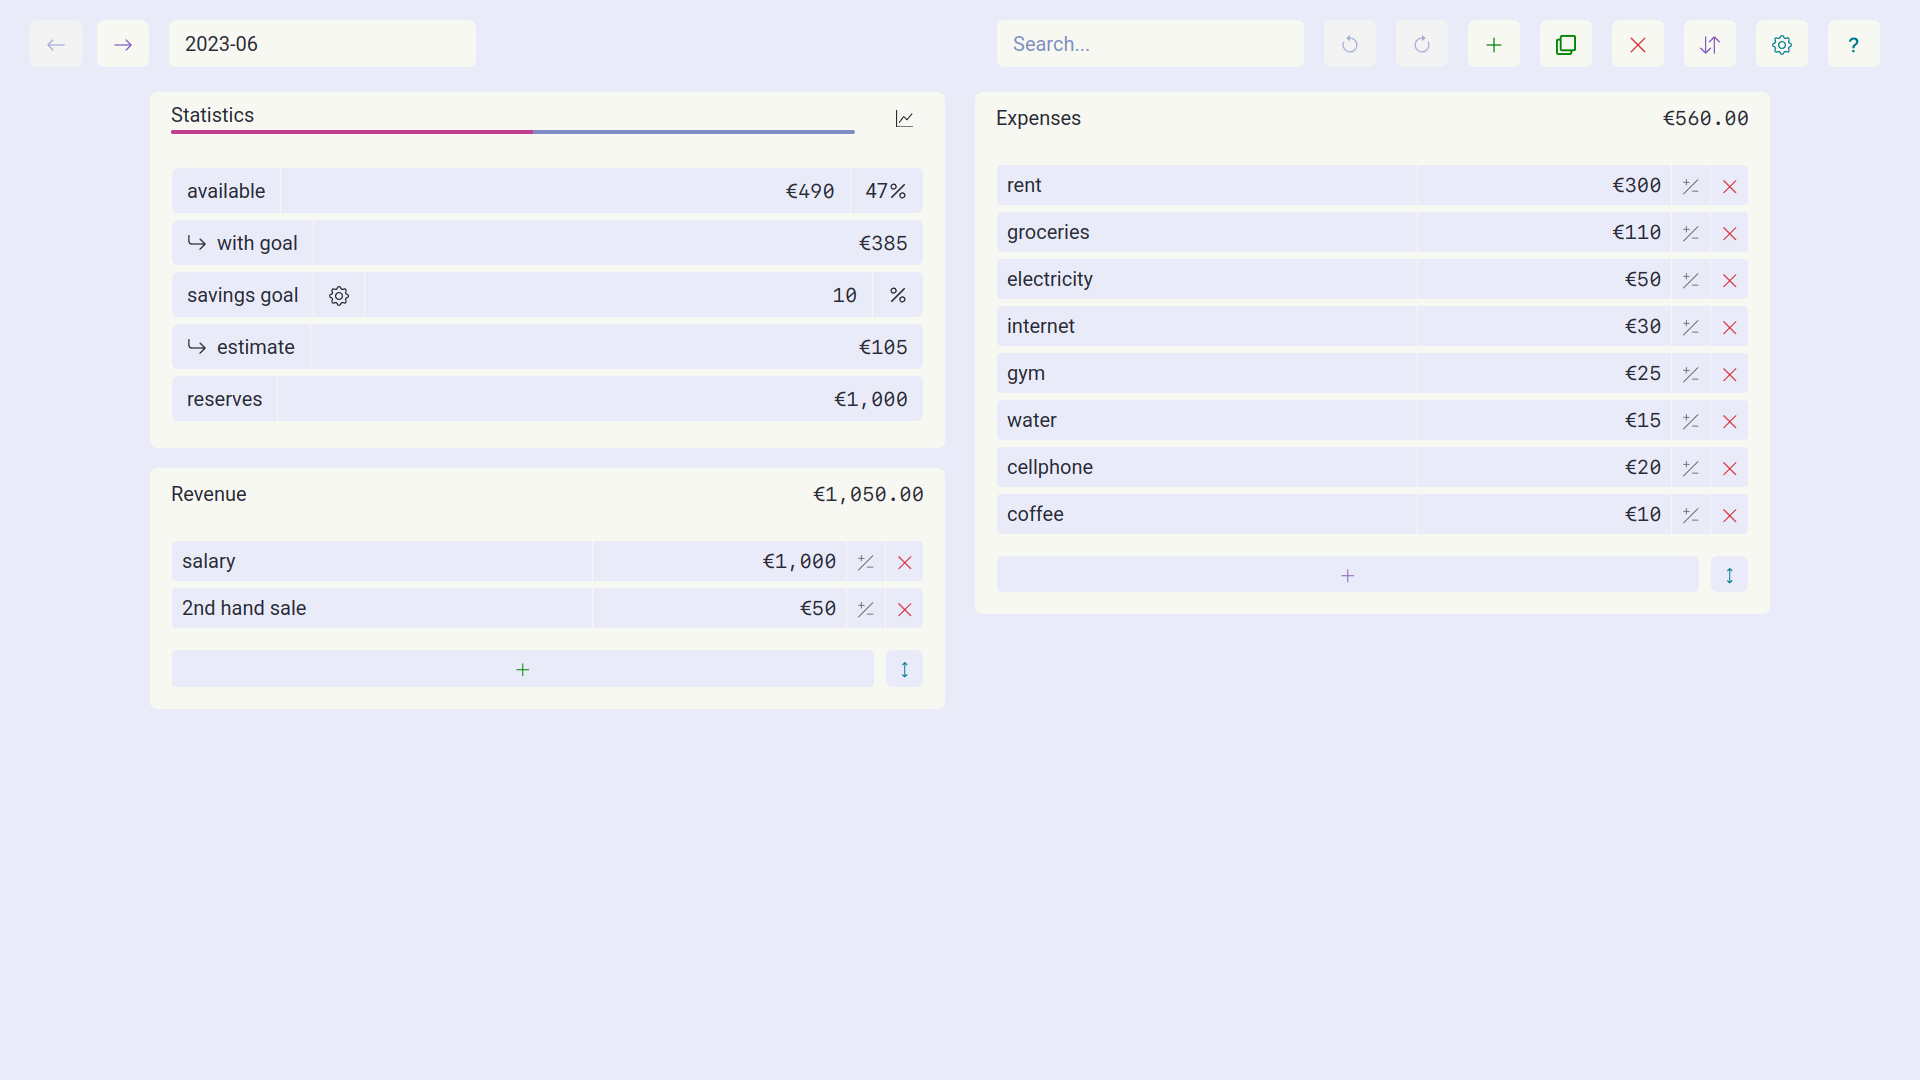Edit the groceries name field
The height and width of the screenshot is (1080, 1920).
1207,233
